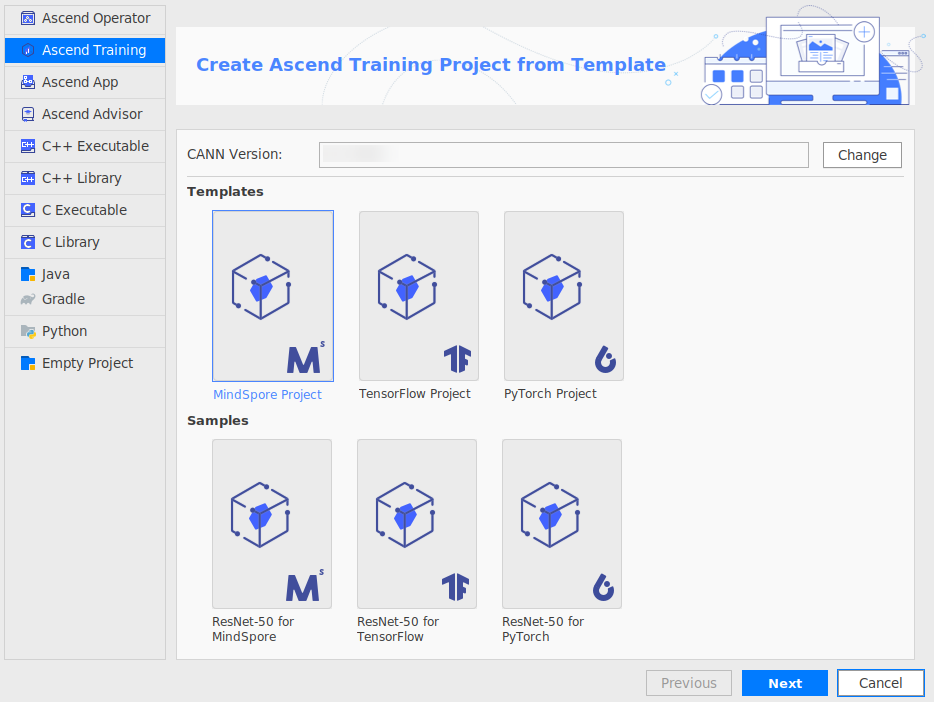Select the PyTorch Project template card
The width and height of the screenshot is (934, 702).
pos(563,296)
